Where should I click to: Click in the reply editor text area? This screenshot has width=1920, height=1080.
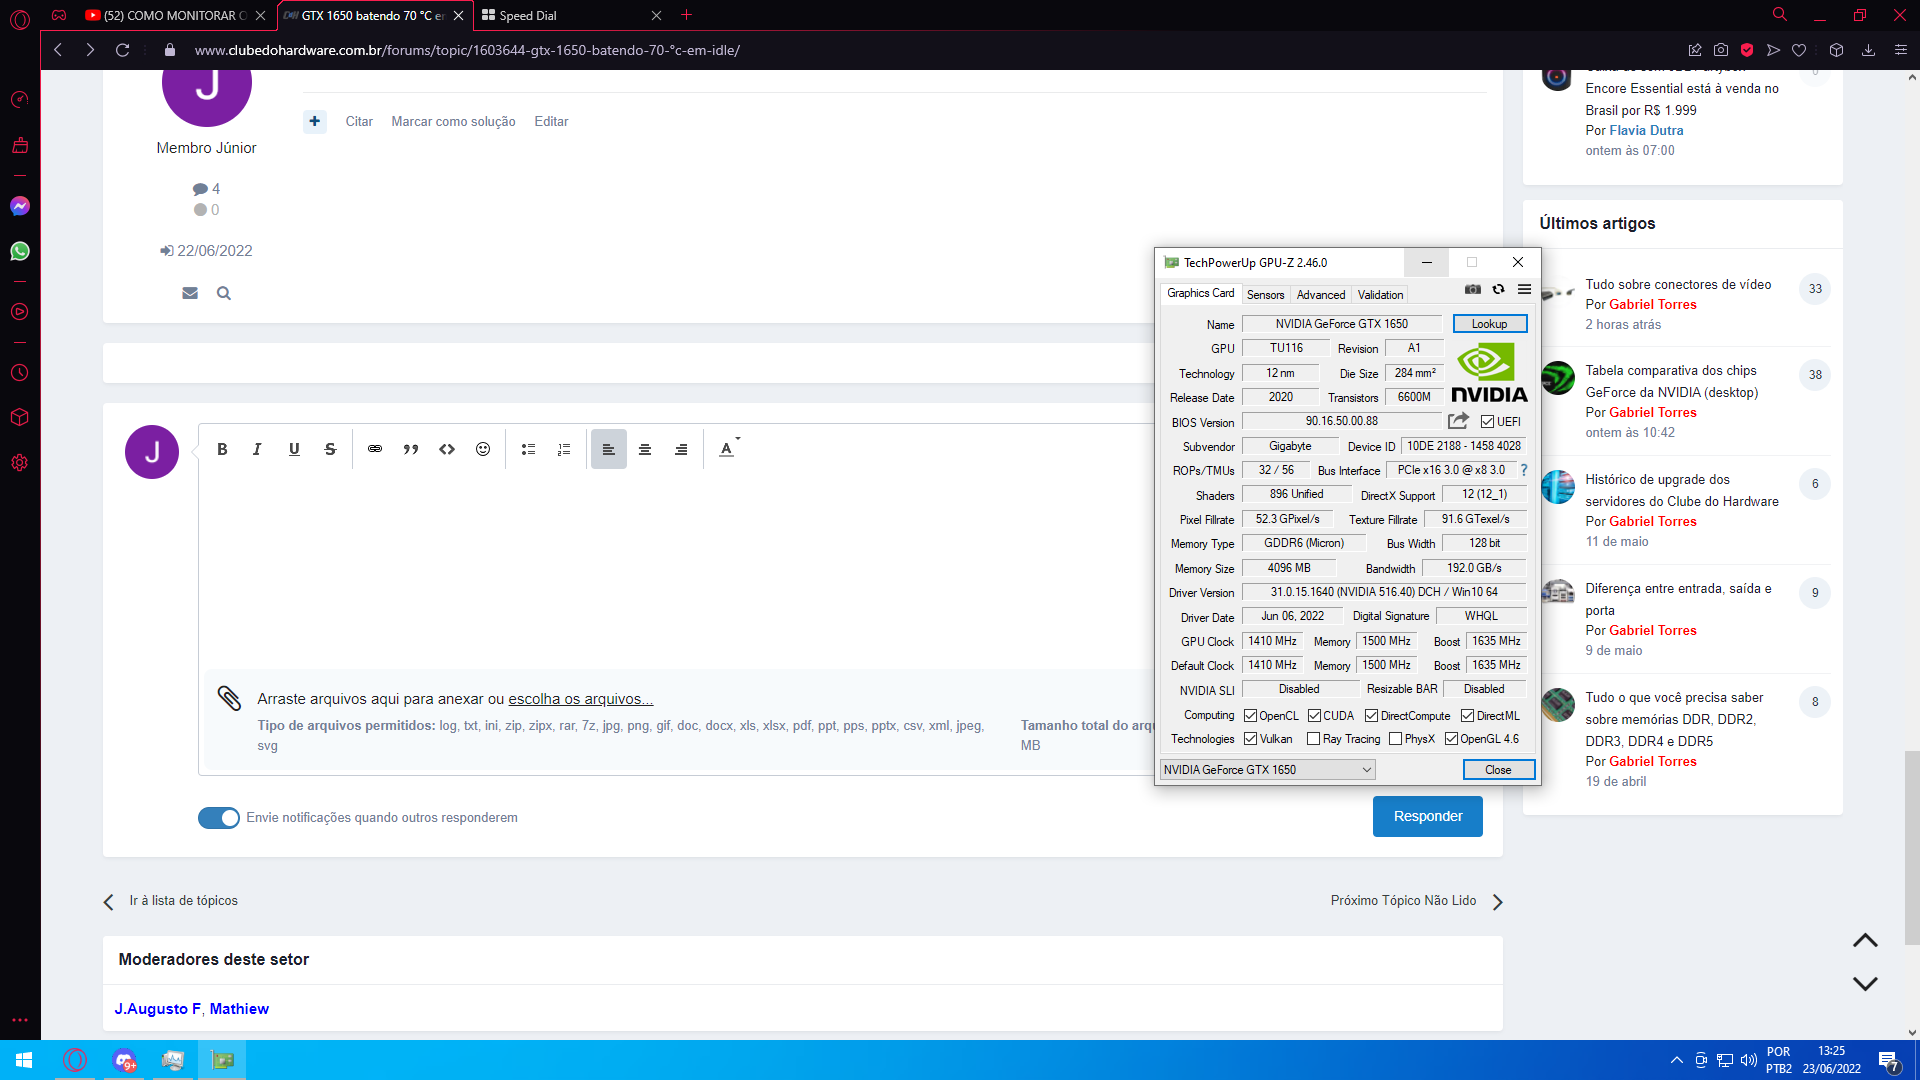(x=676, y=570)
